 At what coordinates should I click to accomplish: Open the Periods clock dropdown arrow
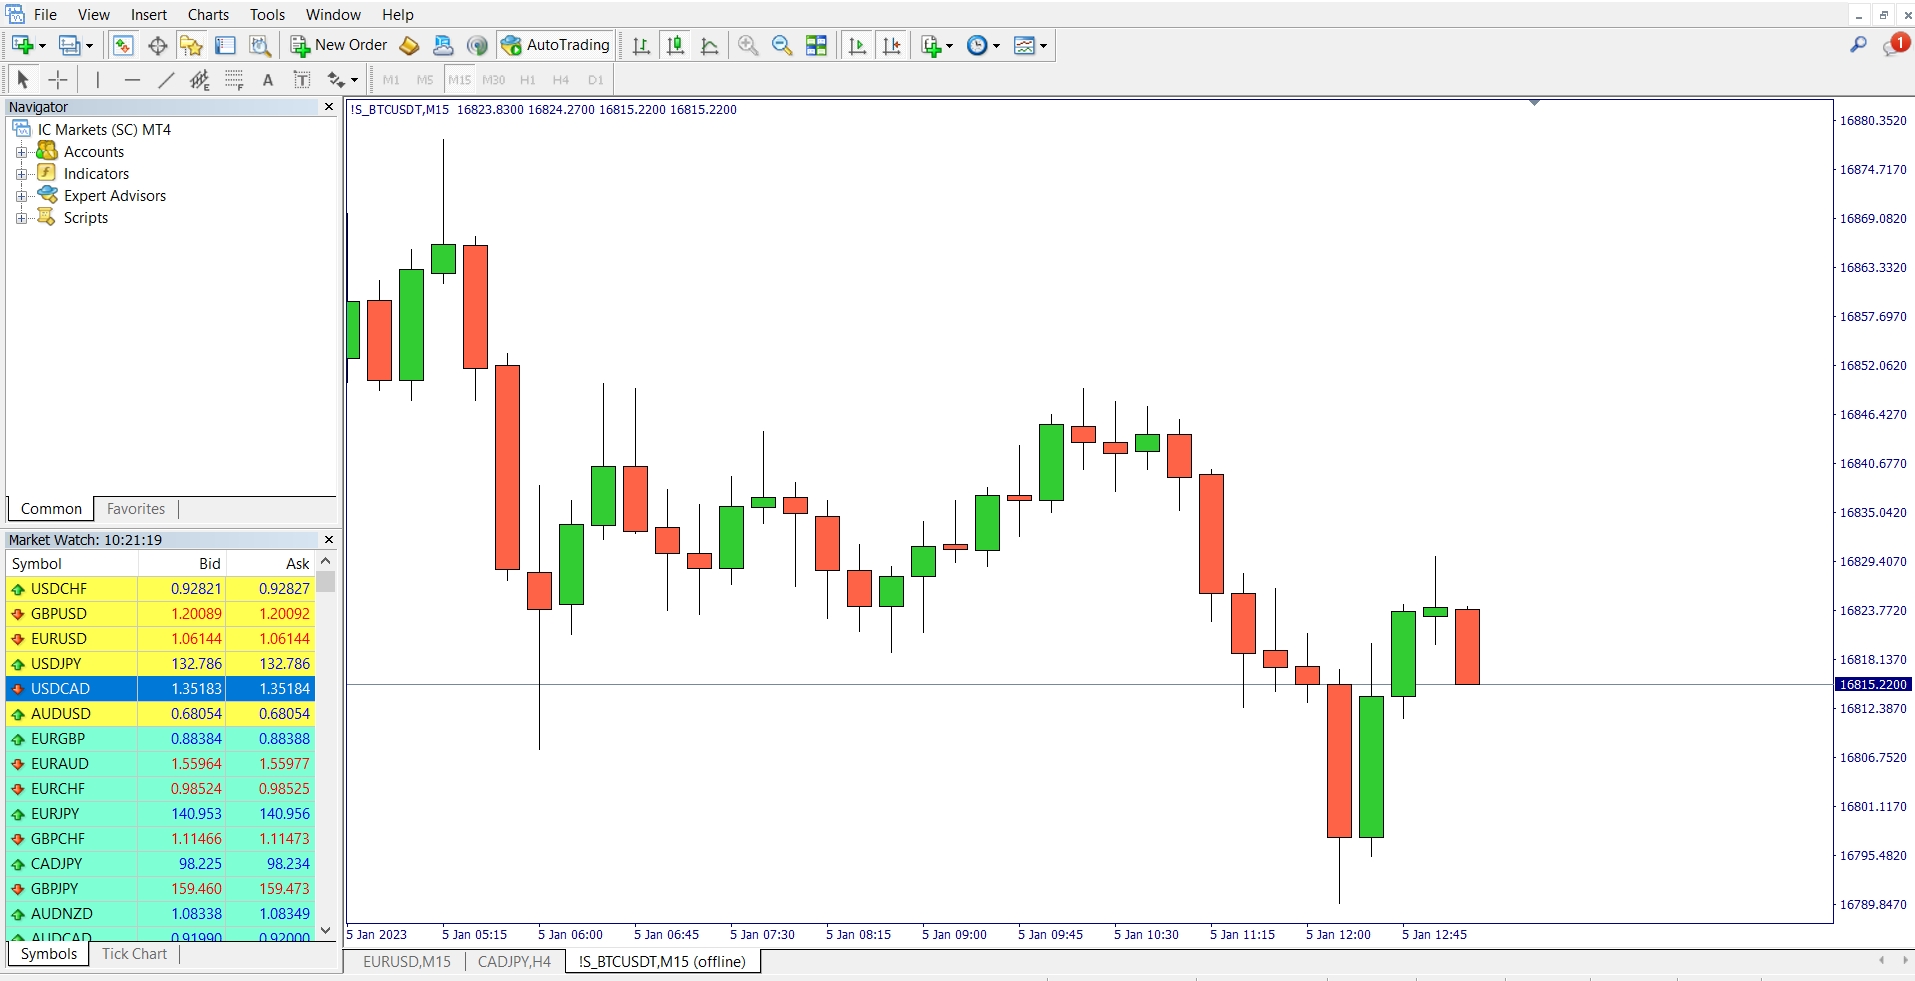click(x=996, y=45)
